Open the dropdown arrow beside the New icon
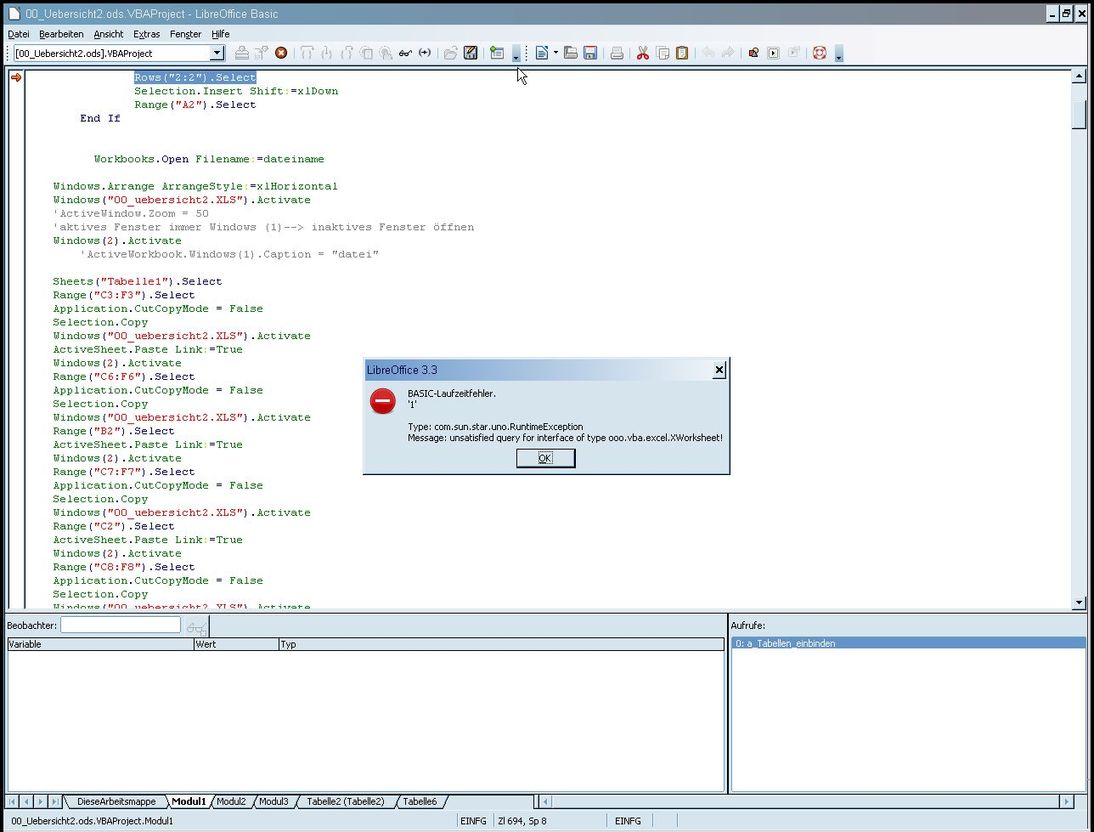The width and height of the screenshot is (1094, 832). click(555, 53)
